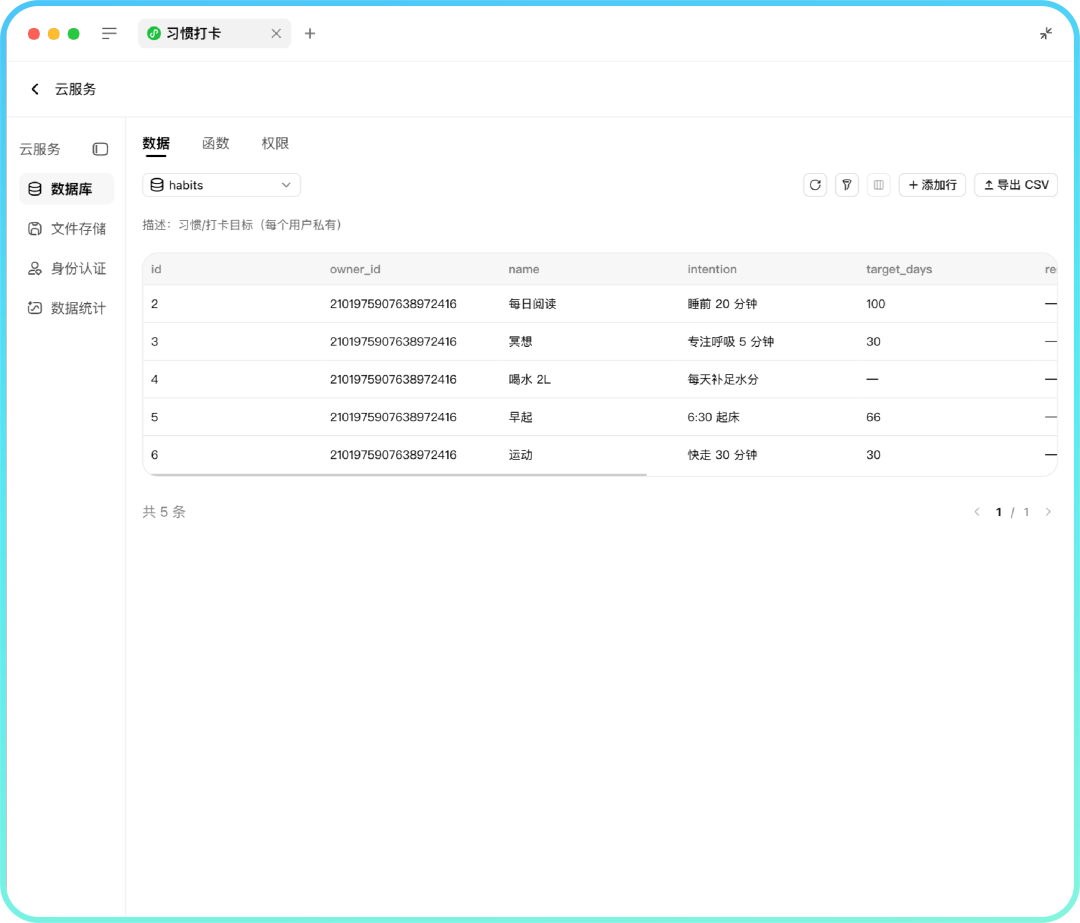Click the owner_id column header
This screenshot has height=923, width=1080.
tap(355, 269)
